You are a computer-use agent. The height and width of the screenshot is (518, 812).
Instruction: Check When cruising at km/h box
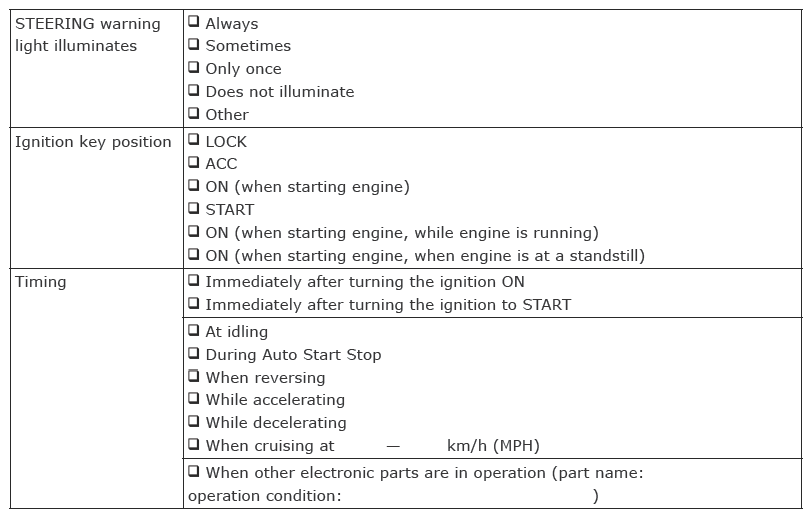pos(194,444)
